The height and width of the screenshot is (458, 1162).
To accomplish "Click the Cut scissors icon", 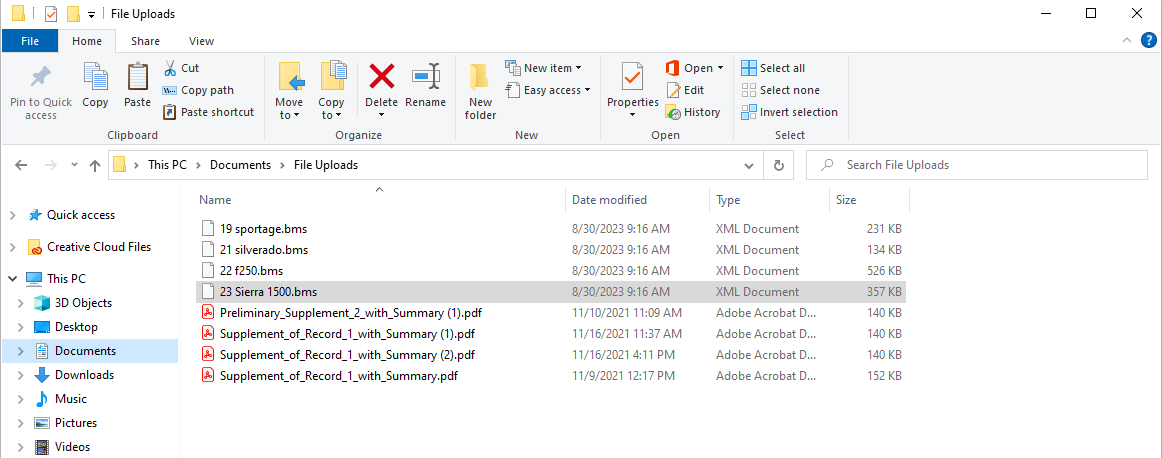I will 170,68.
